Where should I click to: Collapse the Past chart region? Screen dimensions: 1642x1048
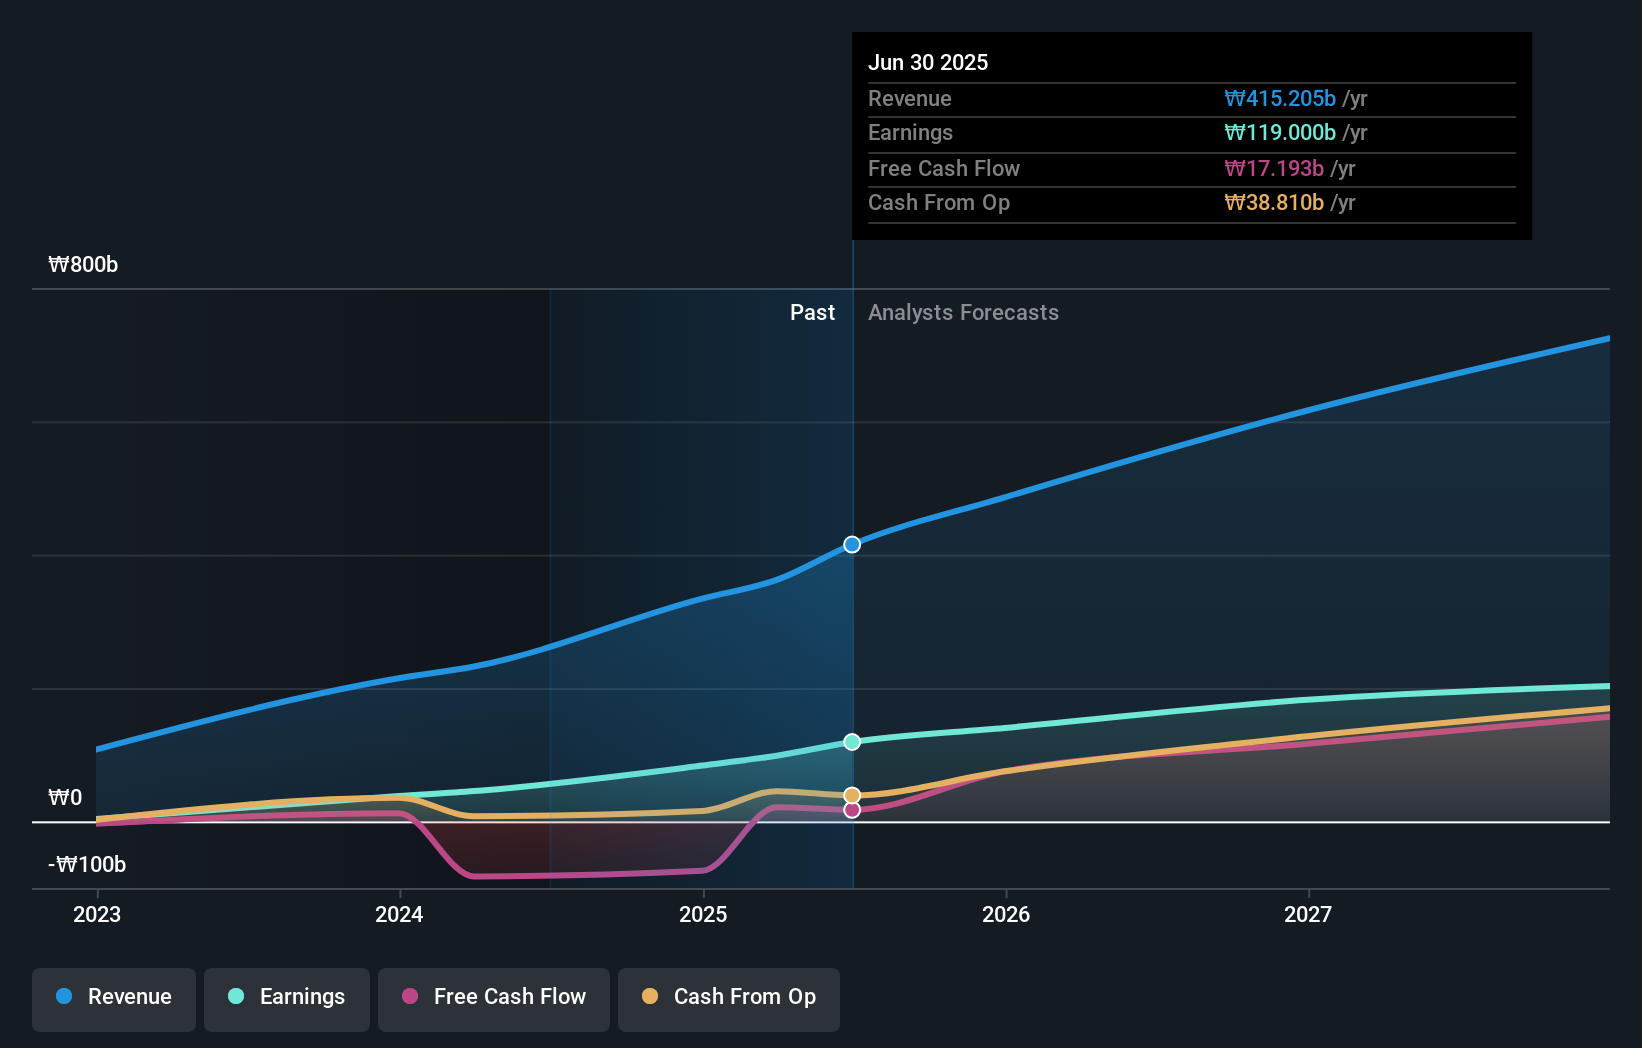point(812,312)
